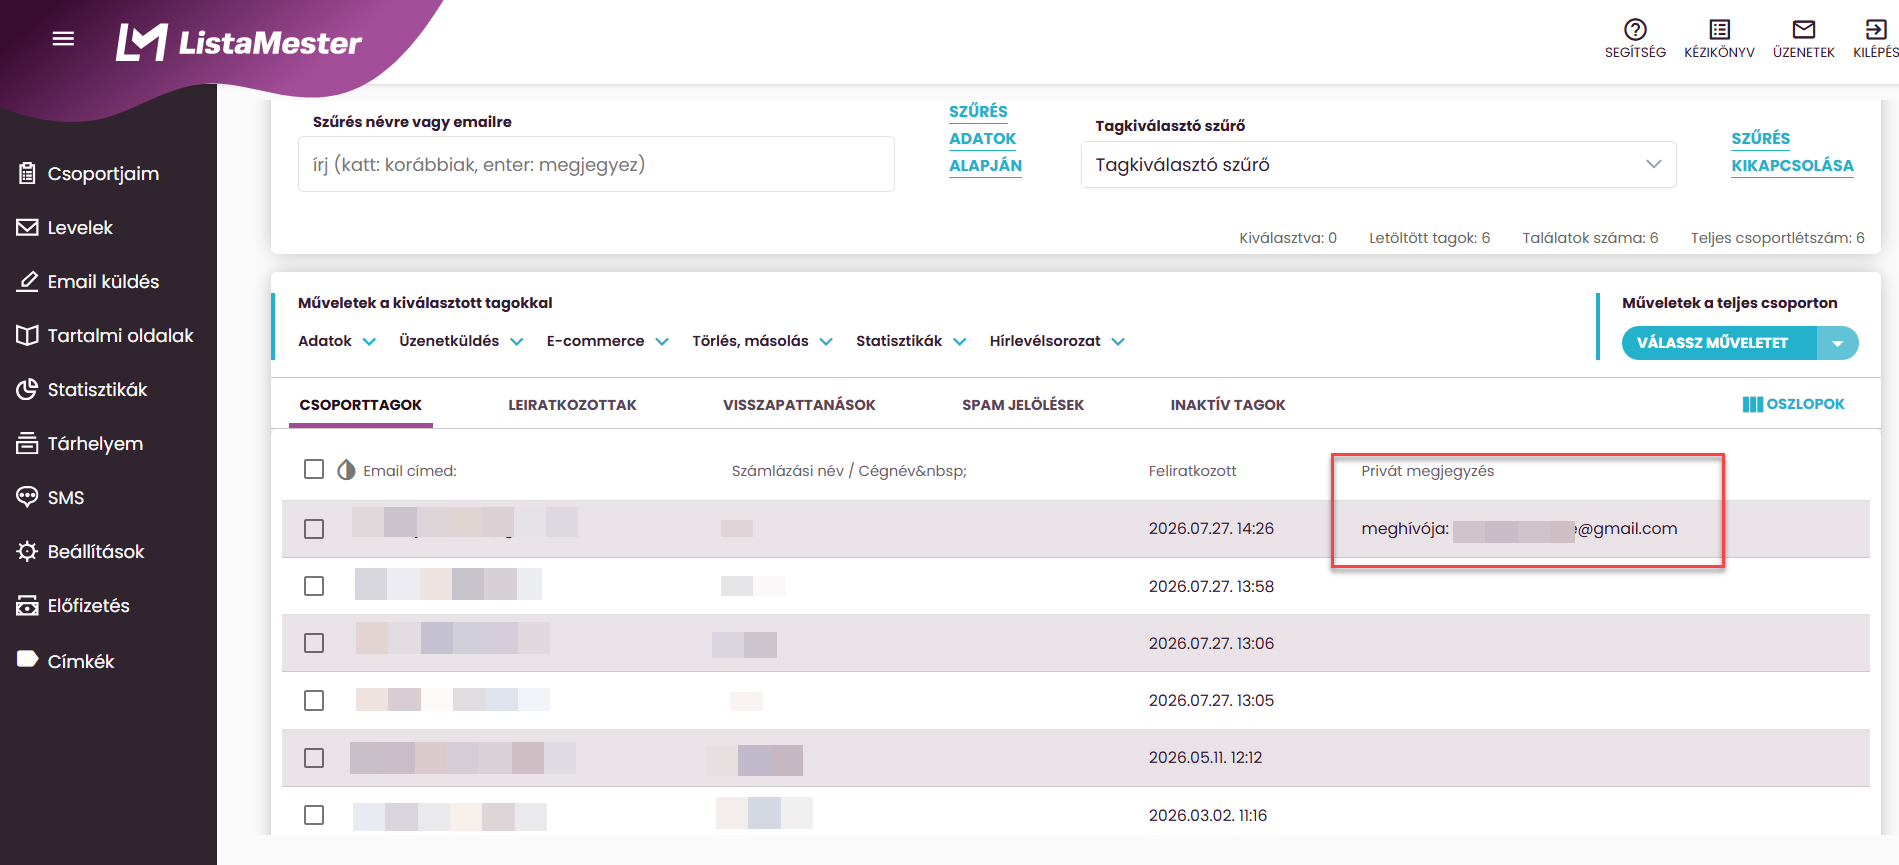Expand the Adatok dropdown

pyautogui.click(x=337, y=341)
